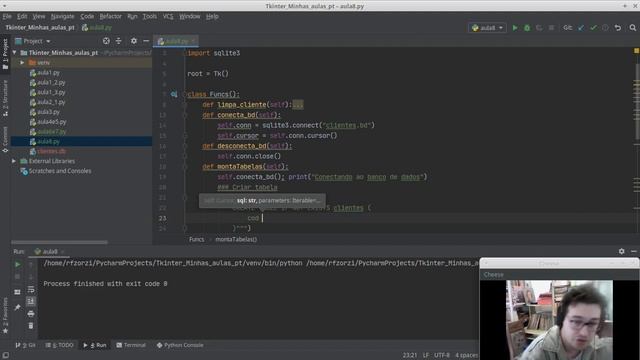Open Search Everywhere magnifier icon
Viewport: 640px width, 360px height.
click(x=633, y=28)
